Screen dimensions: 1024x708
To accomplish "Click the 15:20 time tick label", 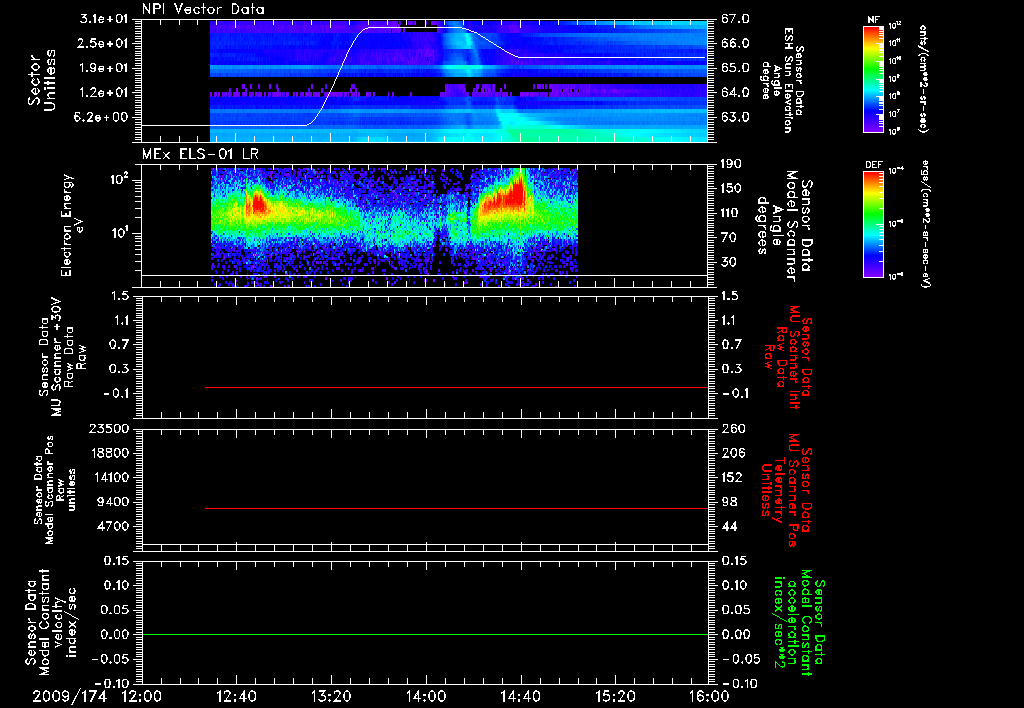I will pyautogui.click(x=615, y=696).
